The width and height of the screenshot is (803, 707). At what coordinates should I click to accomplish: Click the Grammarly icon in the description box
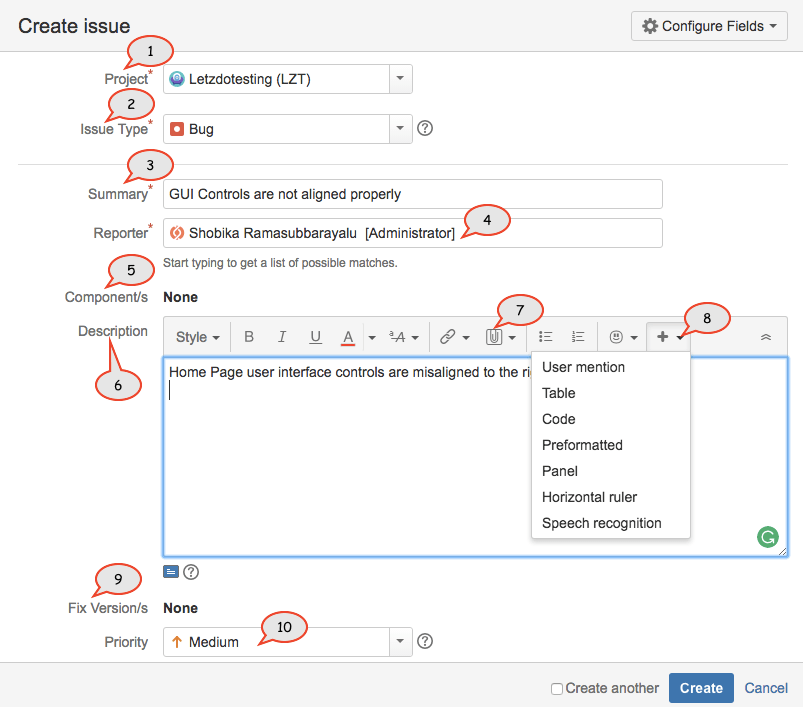[x=767, y=537]
